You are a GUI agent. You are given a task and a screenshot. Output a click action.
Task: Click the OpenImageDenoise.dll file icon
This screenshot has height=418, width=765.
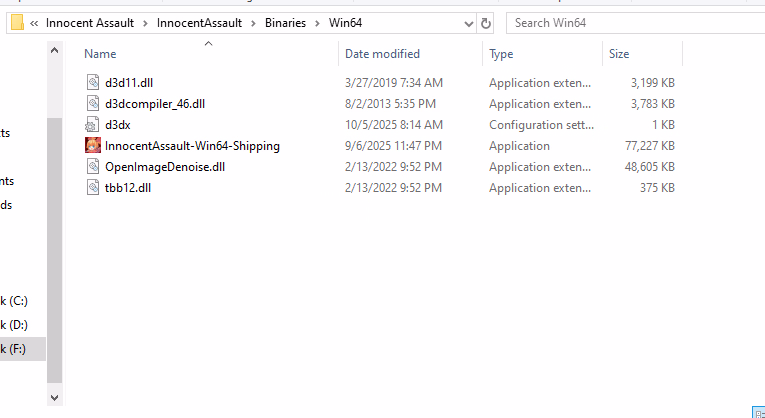point(93,167)
